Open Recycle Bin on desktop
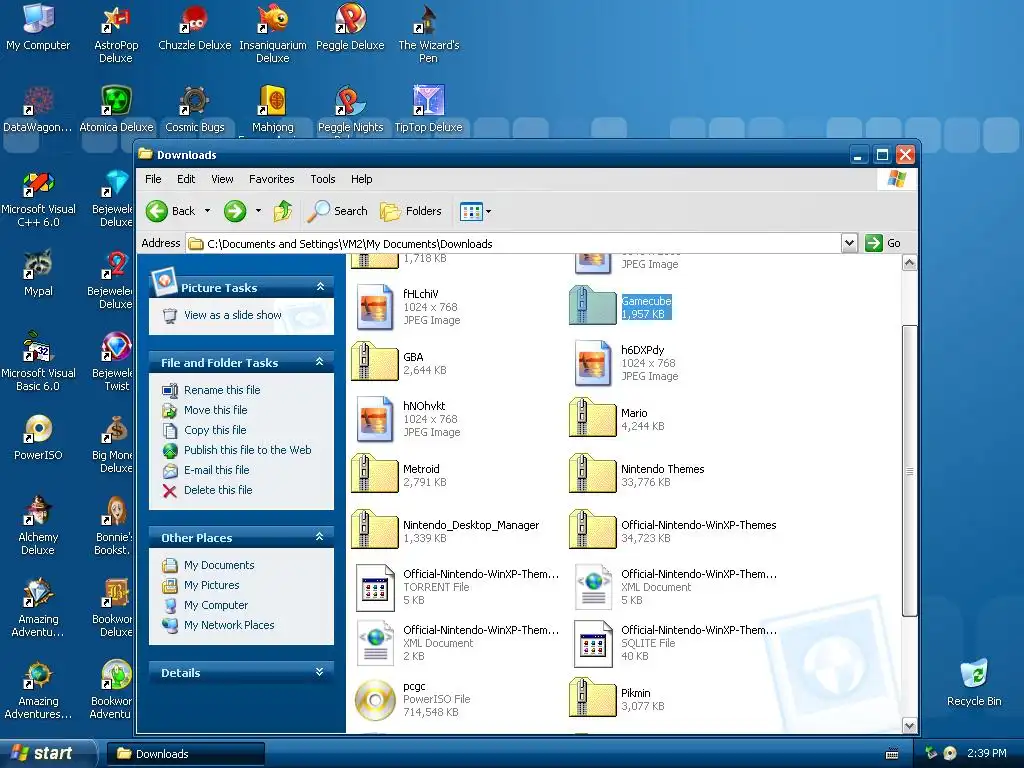 tap(974, 683)
